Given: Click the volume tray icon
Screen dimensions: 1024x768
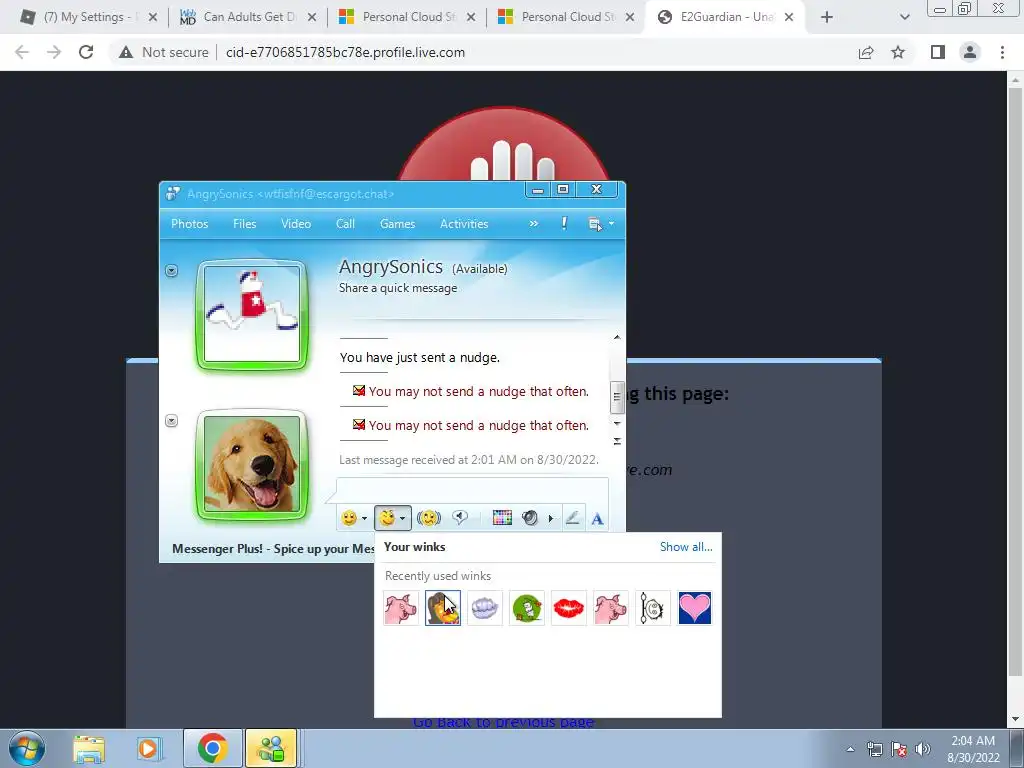Looking at the screenshot, I should [923, 749].
